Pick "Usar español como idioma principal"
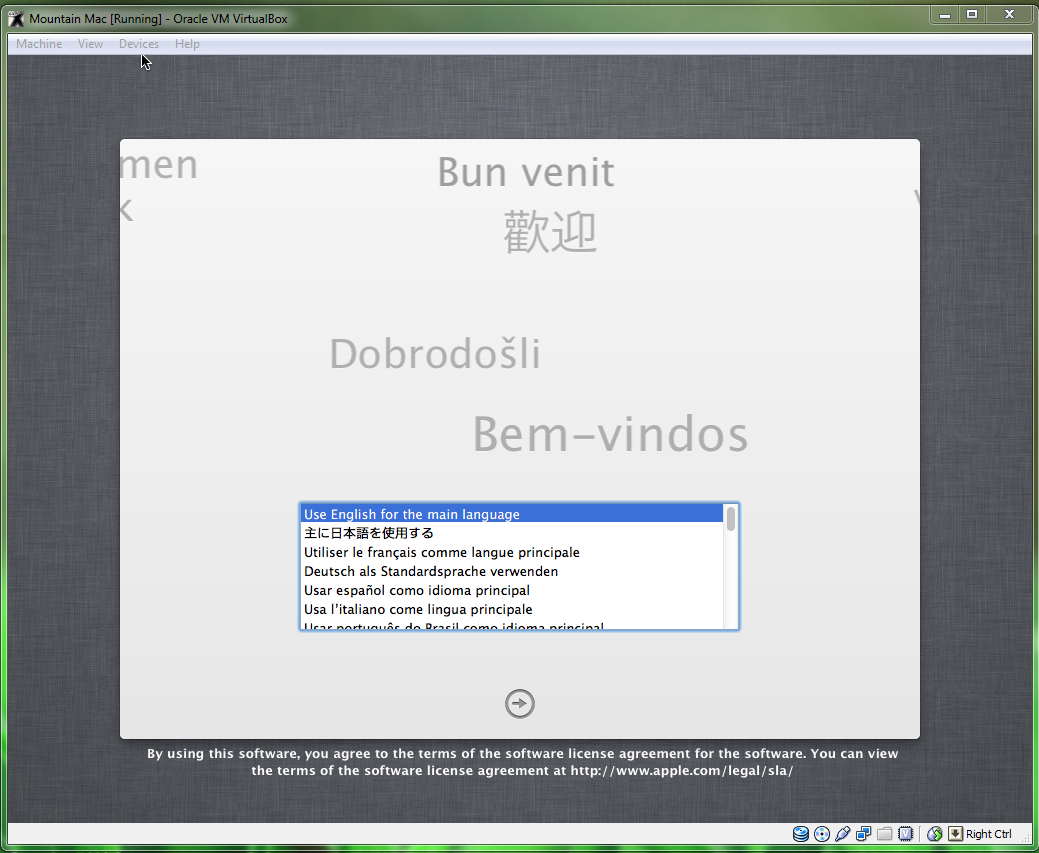The width and height of the screenshot is (1039, 853). (416, 590)
